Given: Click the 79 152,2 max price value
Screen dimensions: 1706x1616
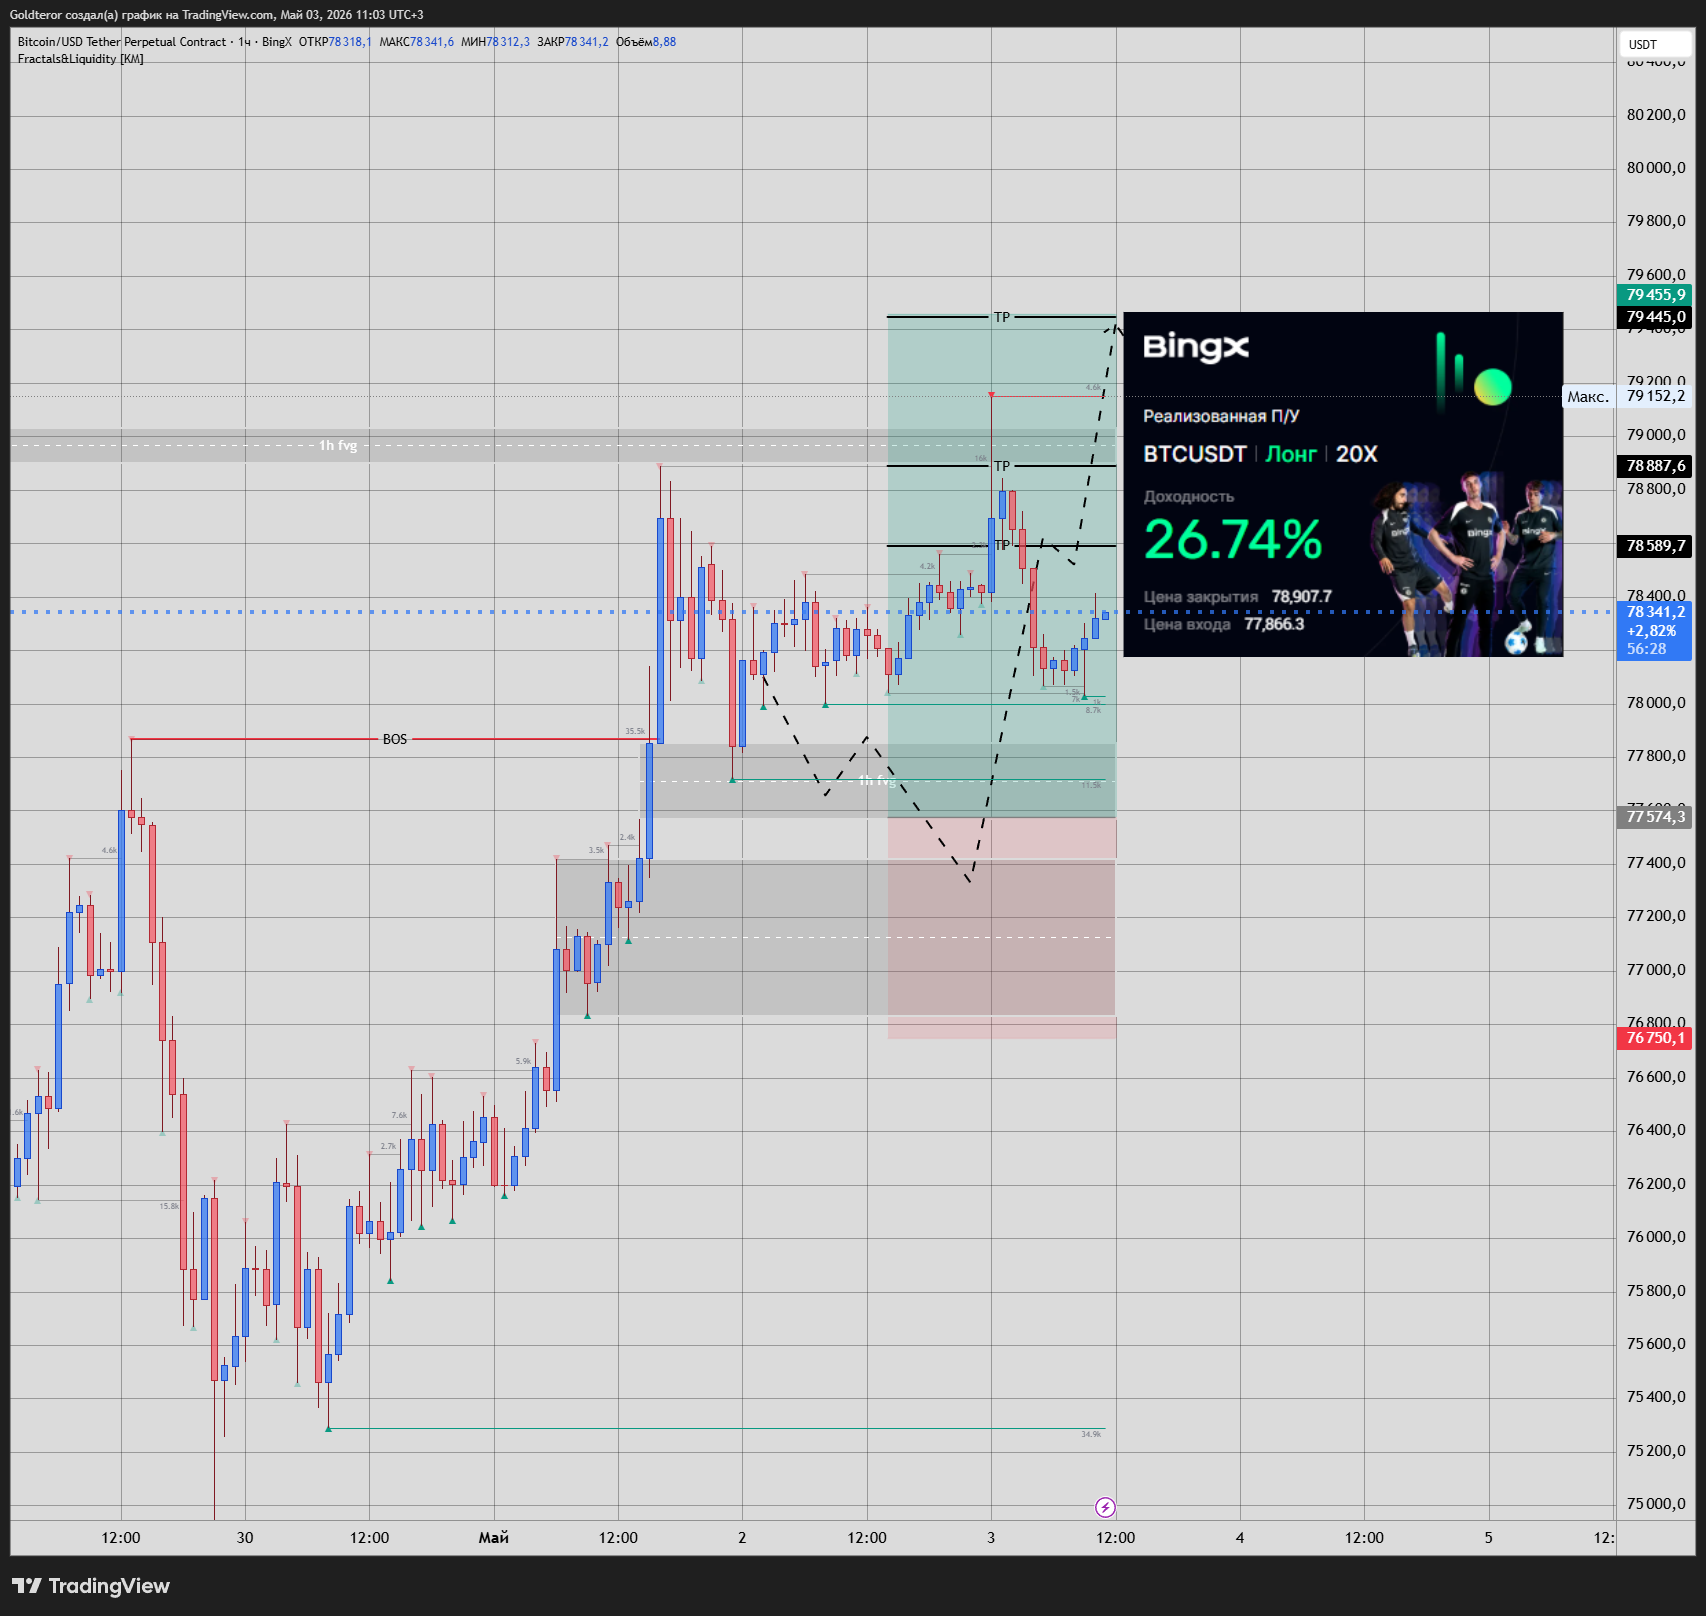Looking at the screenshot, I should (1655, 396).
